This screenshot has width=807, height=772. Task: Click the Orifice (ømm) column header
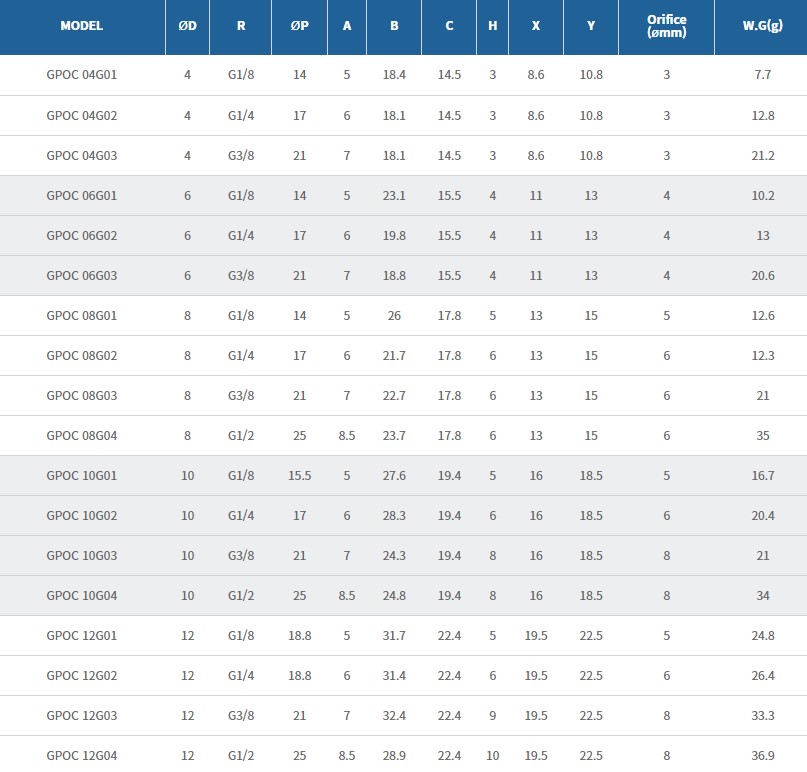667,26
